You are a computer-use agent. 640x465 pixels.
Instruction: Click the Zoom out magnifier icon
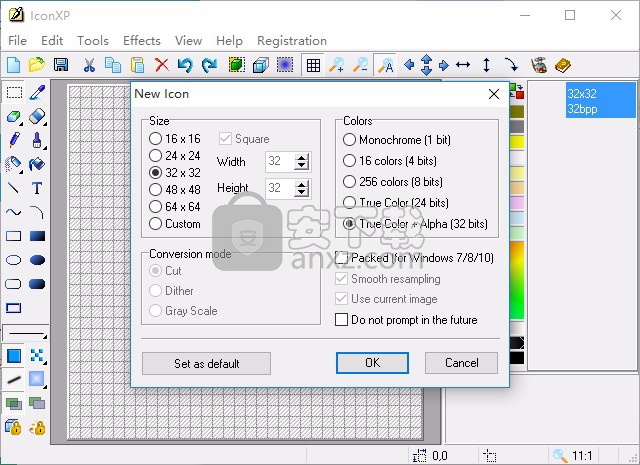pos(361,65)
